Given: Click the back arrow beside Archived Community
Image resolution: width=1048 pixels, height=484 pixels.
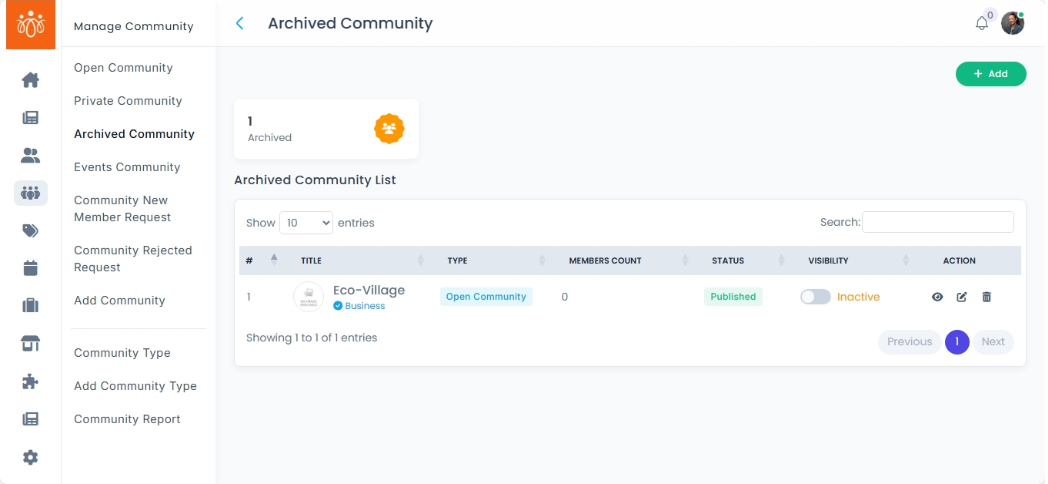Looking at the screenshot, I should click(240, 23).
